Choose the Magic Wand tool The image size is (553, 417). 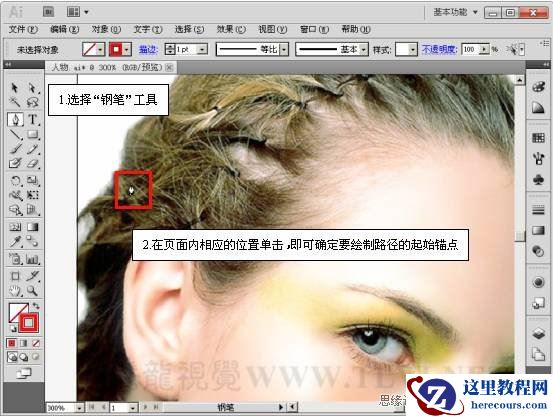(15, 102)
